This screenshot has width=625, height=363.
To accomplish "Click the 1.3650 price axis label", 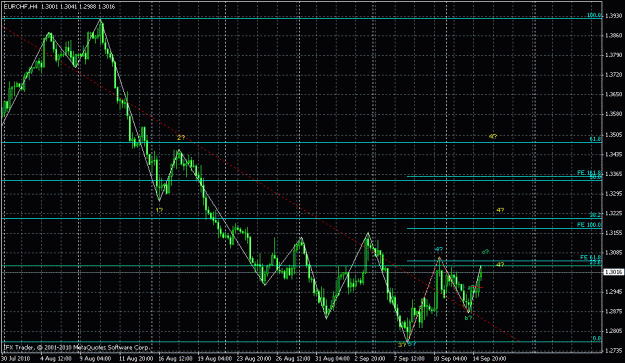I will pos(613,94).
